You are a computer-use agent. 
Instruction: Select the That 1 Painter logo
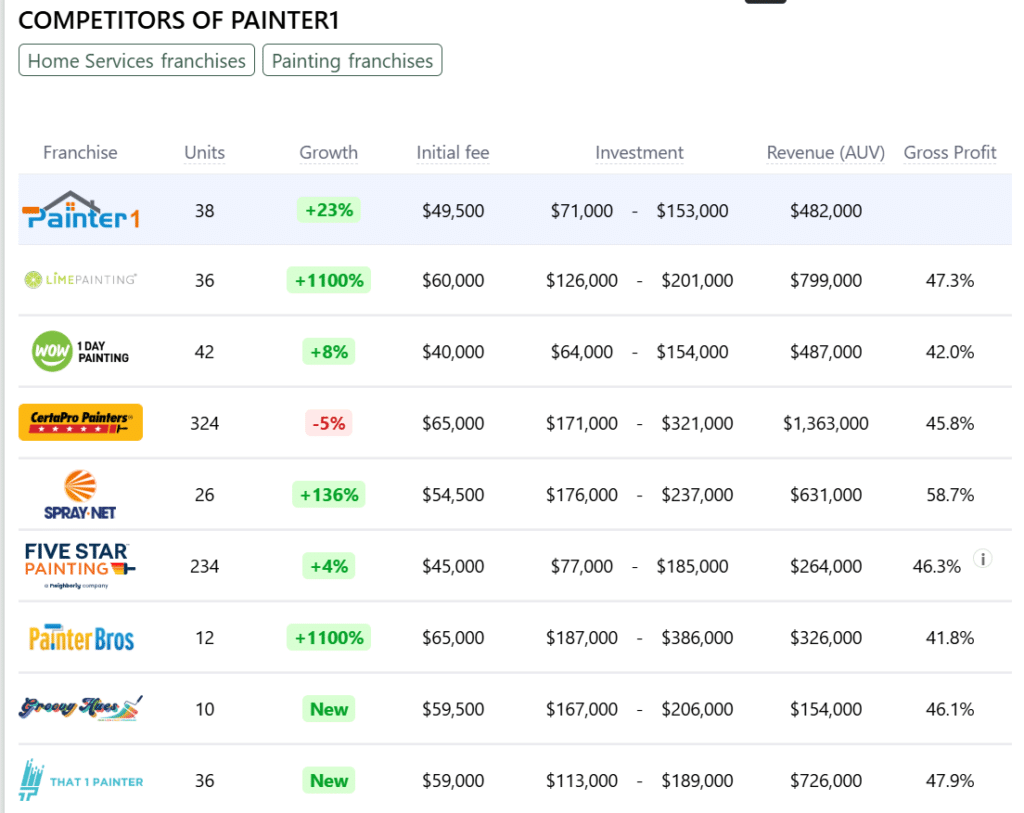click(80, 780)
